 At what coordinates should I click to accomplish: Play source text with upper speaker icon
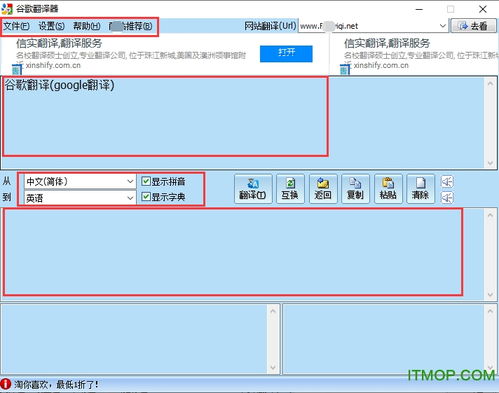click(447, 182)
